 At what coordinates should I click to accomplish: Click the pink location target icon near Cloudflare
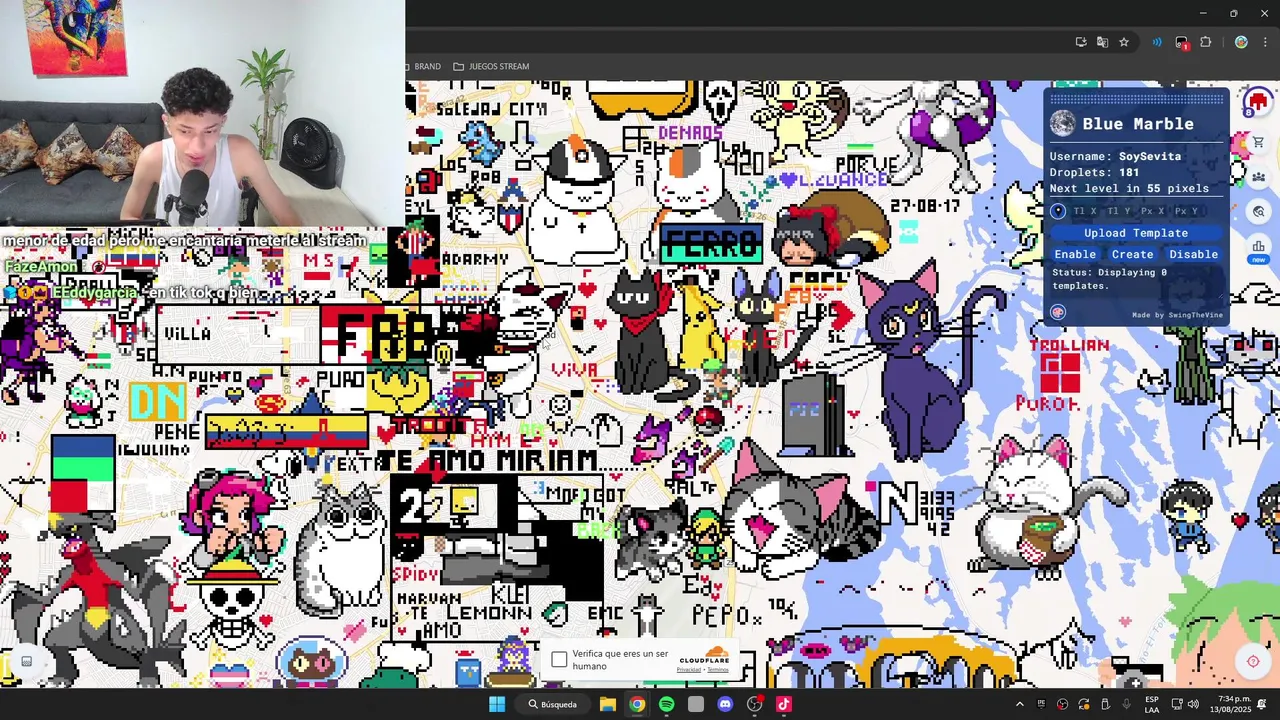point(1253,661)
